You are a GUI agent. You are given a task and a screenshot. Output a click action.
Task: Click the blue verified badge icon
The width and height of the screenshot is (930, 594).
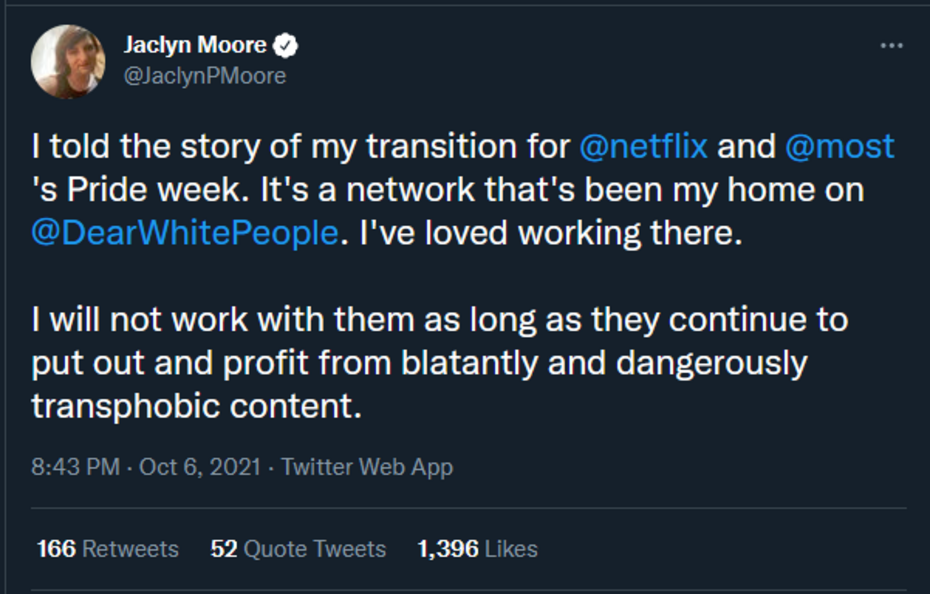click(x=286, y=46)
